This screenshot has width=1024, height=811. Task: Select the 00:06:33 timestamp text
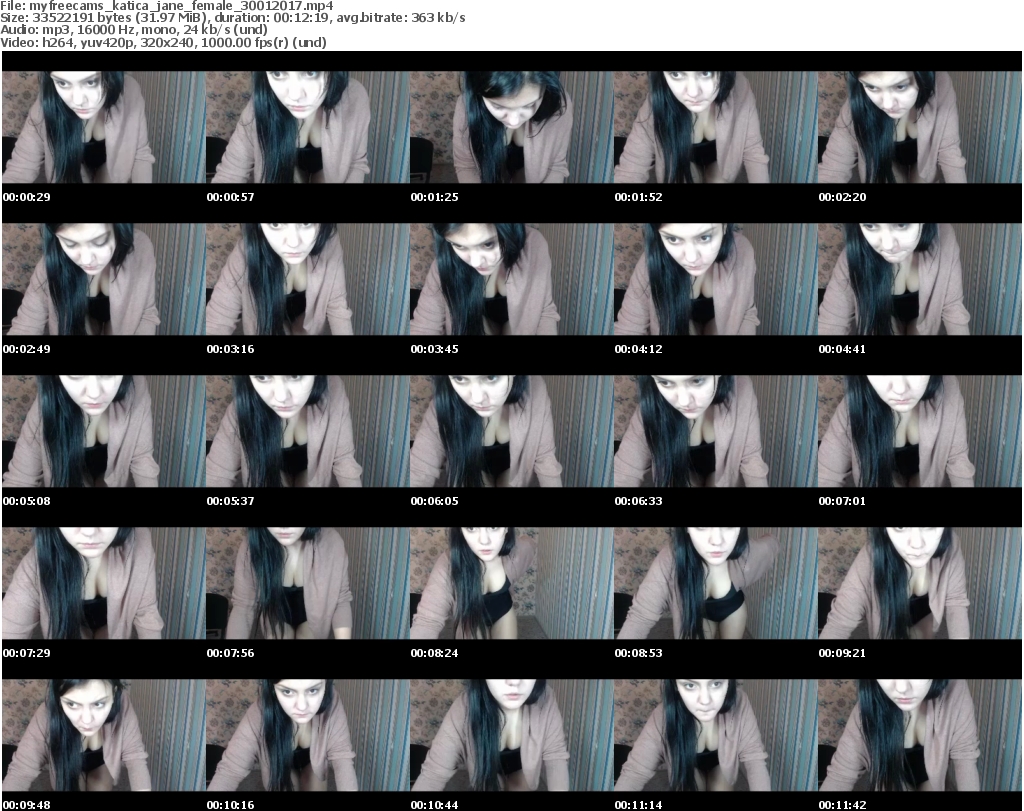click(x=638, y=501)
